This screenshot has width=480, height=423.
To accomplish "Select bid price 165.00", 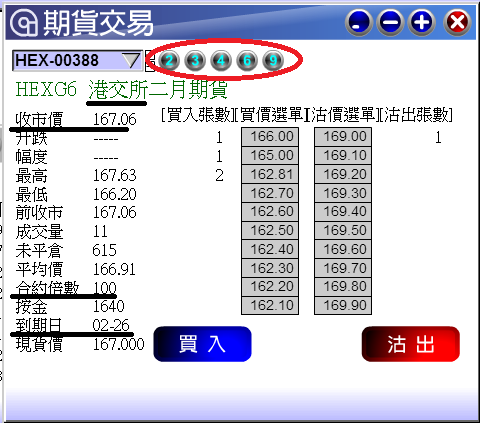I will (270, 155).
